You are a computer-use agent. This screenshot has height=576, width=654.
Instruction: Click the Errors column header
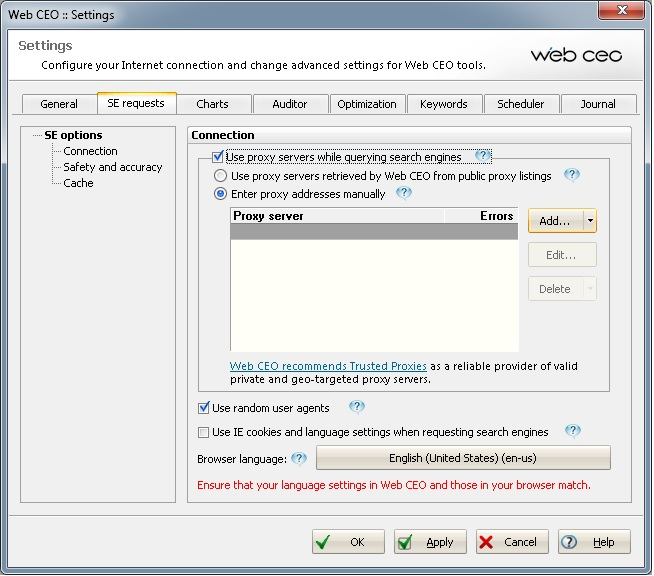pyautogui.click(x=481, y=216)
